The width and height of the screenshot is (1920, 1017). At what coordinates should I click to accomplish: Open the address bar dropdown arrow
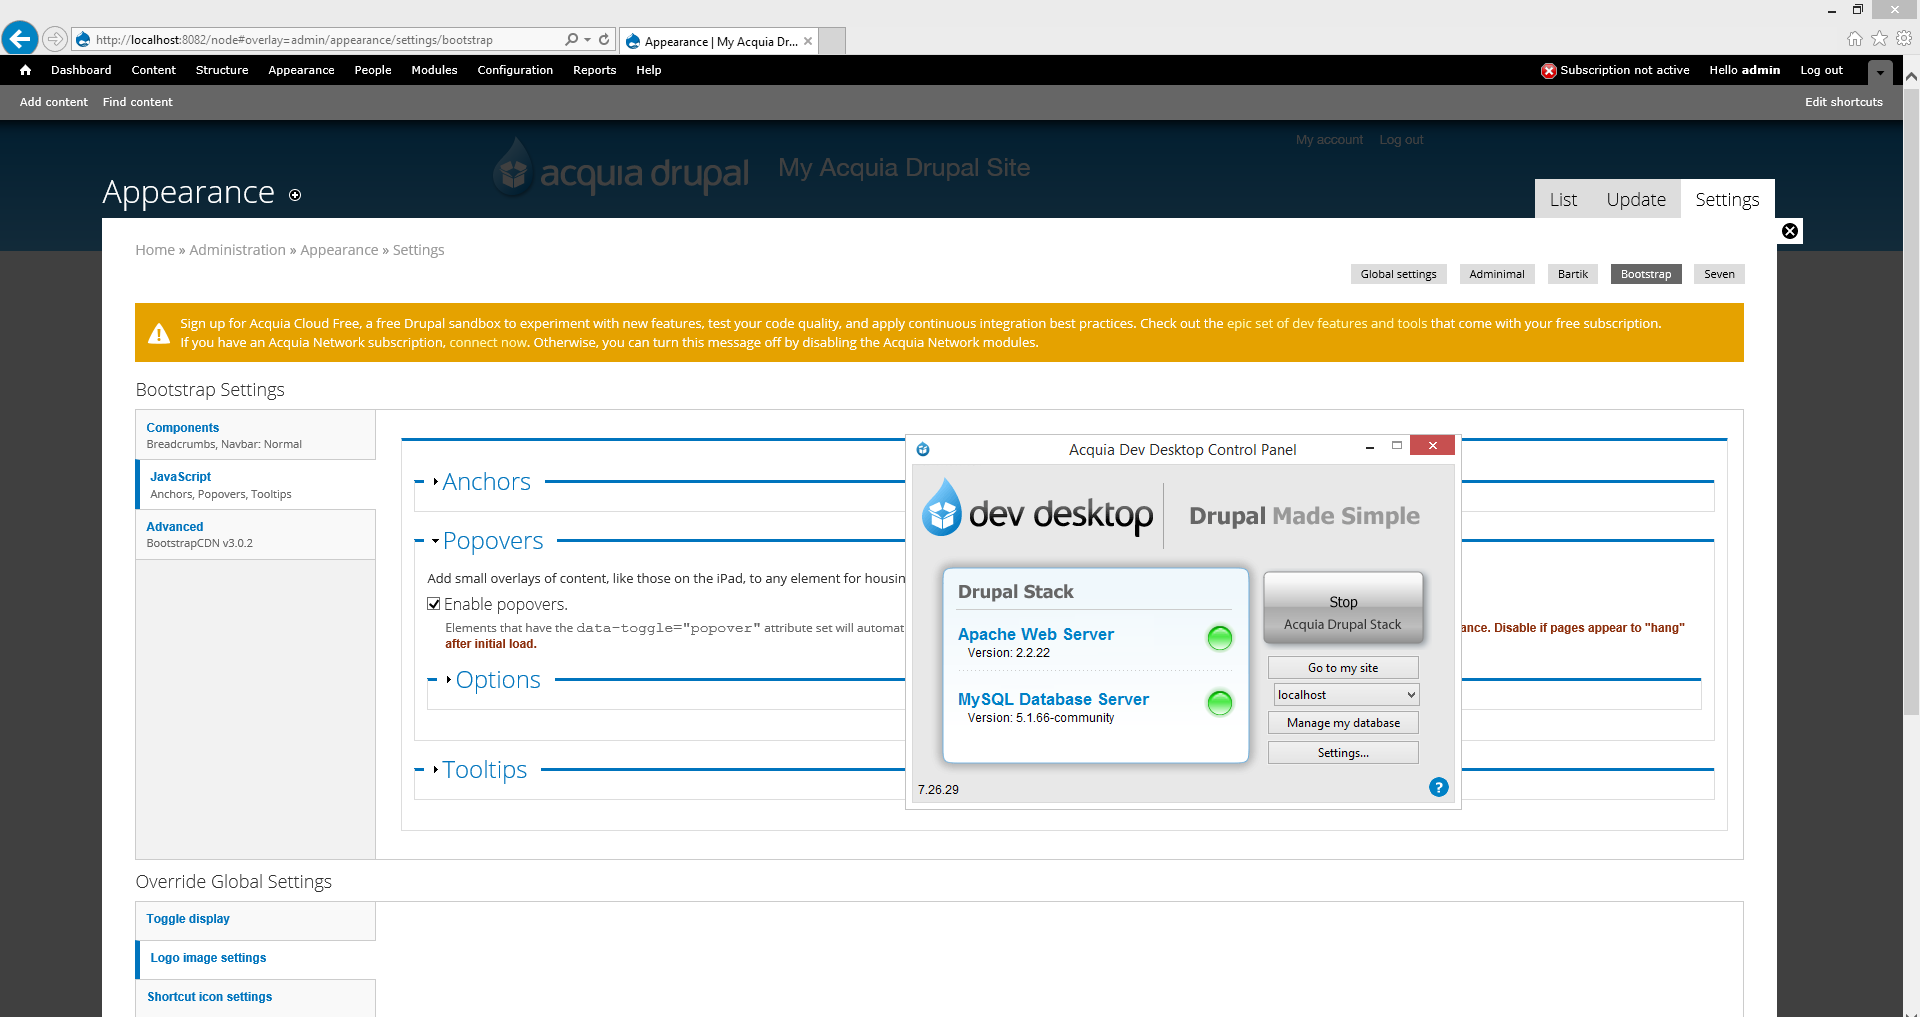(x=587, y=40)
